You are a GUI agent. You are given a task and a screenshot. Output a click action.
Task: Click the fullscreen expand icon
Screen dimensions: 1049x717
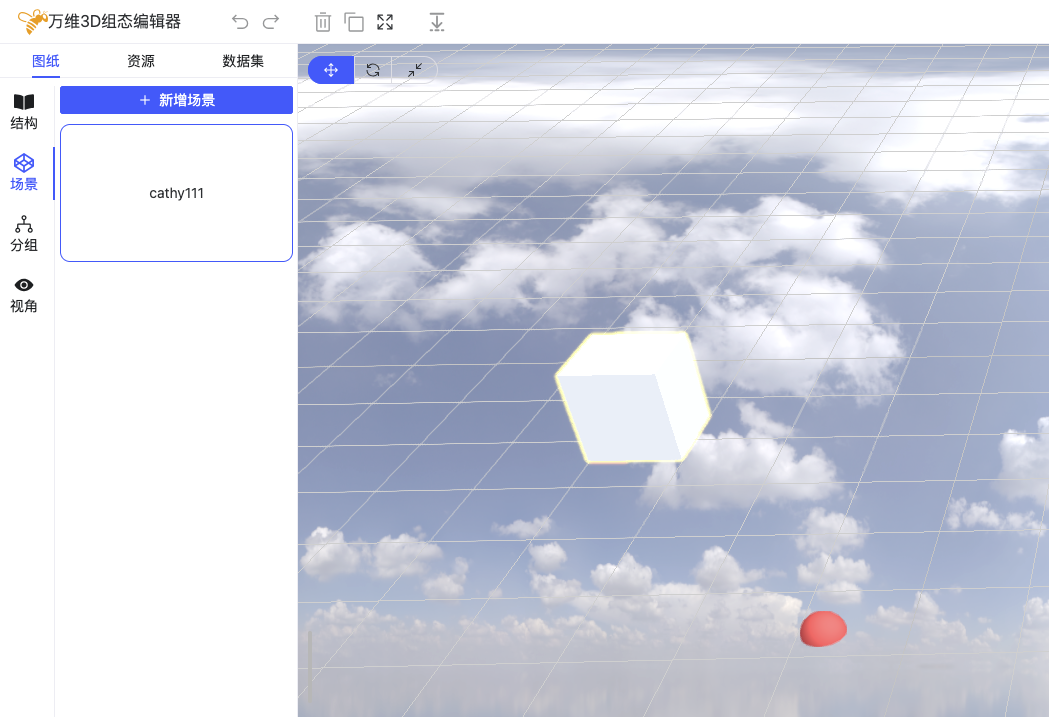click(385, 22)
